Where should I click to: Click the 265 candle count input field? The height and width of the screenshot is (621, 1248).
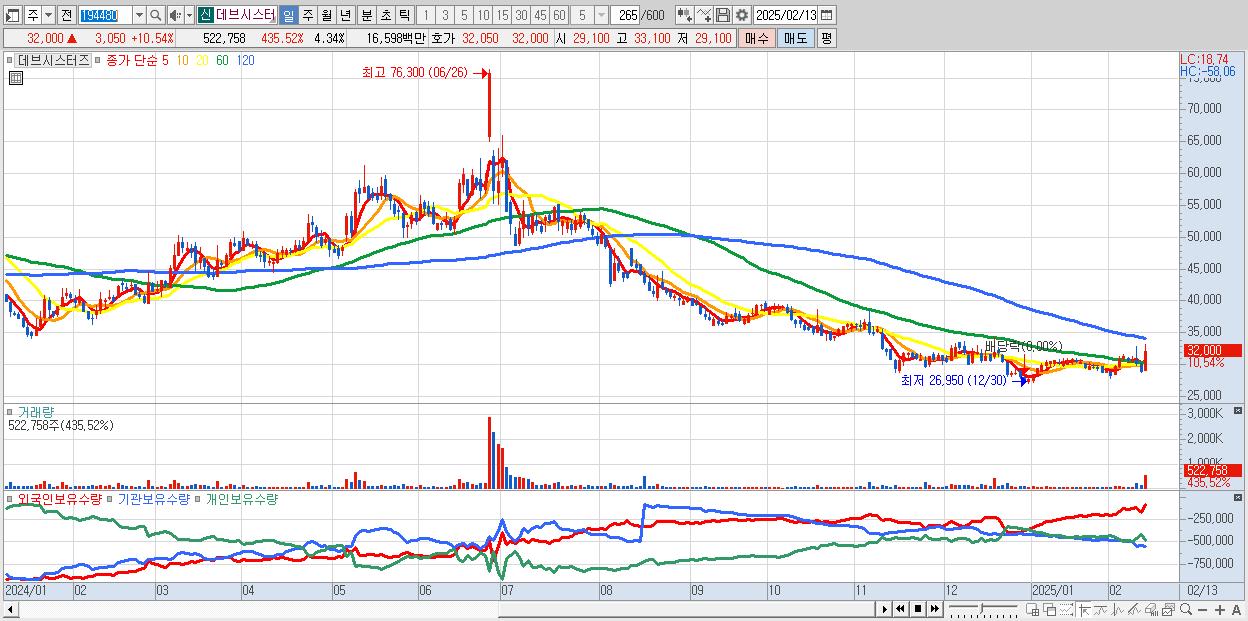coord(624,15)
